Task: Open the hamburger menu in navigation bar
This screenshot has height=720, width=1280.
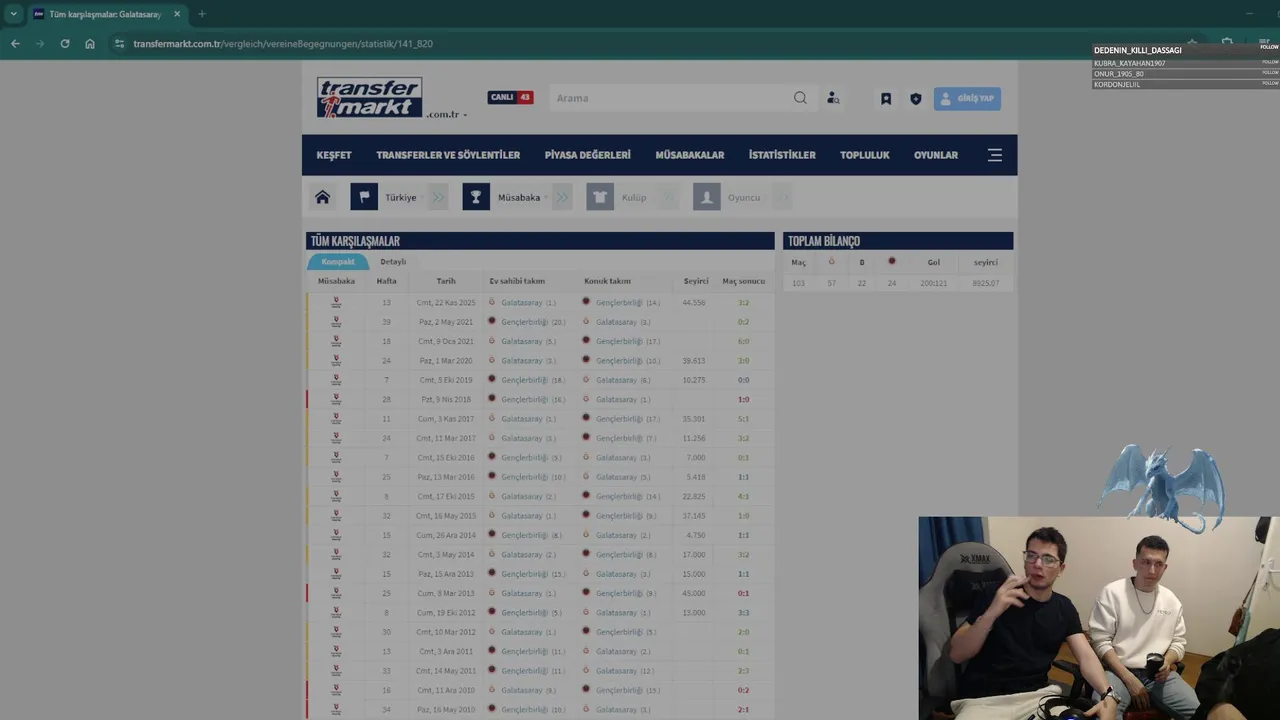Action: pos(995,155)
